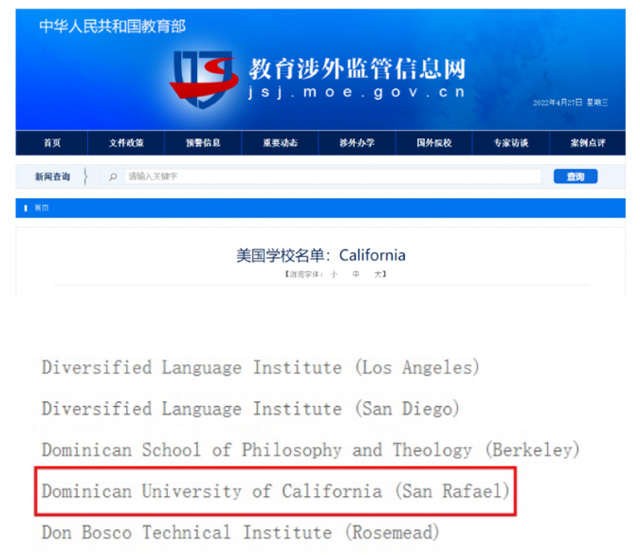Click the 教育涉外监管信息网 site title
This screenshot has height=555, width=640.
[357, 69]
